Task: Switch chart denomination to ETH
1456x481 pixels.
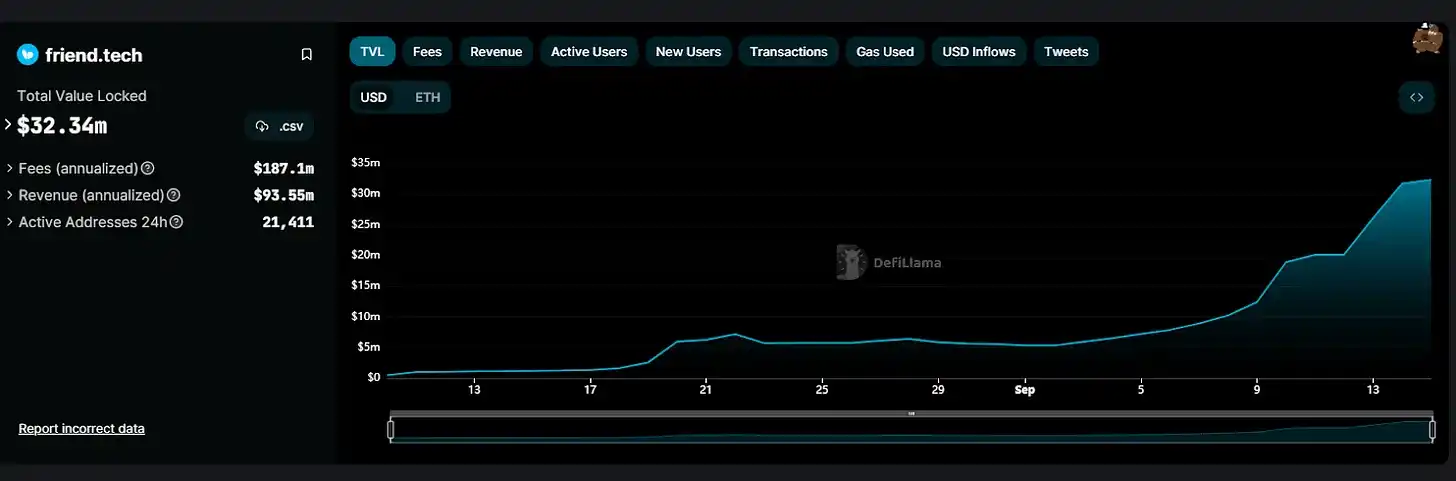Action: 427,98
